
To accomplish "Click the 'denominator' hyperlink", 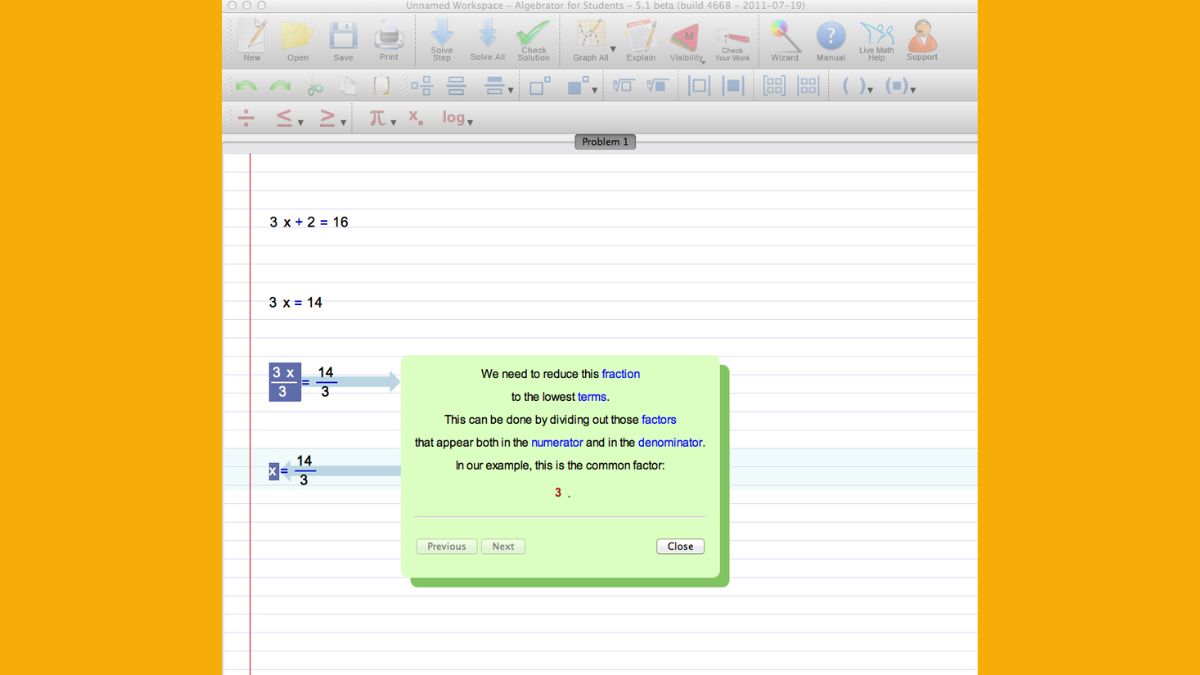I will point(670,442).
